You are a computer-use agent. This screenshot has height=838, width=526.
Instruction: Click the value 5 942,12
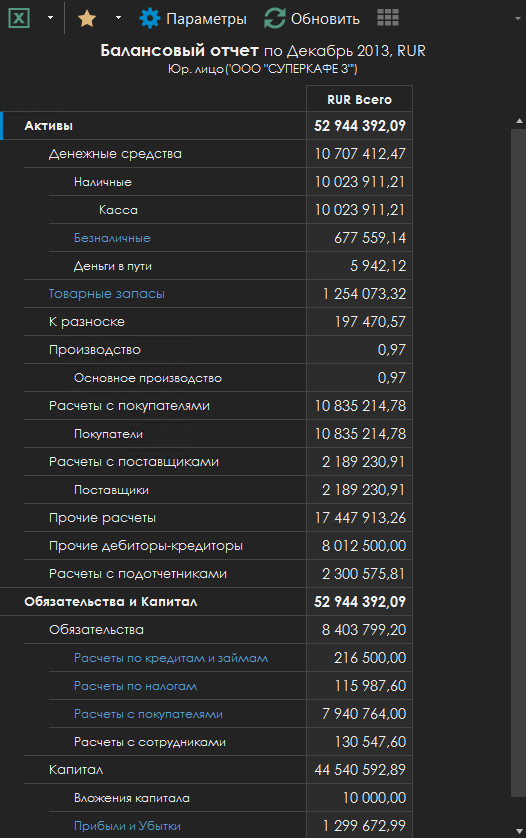pos(378,266)
